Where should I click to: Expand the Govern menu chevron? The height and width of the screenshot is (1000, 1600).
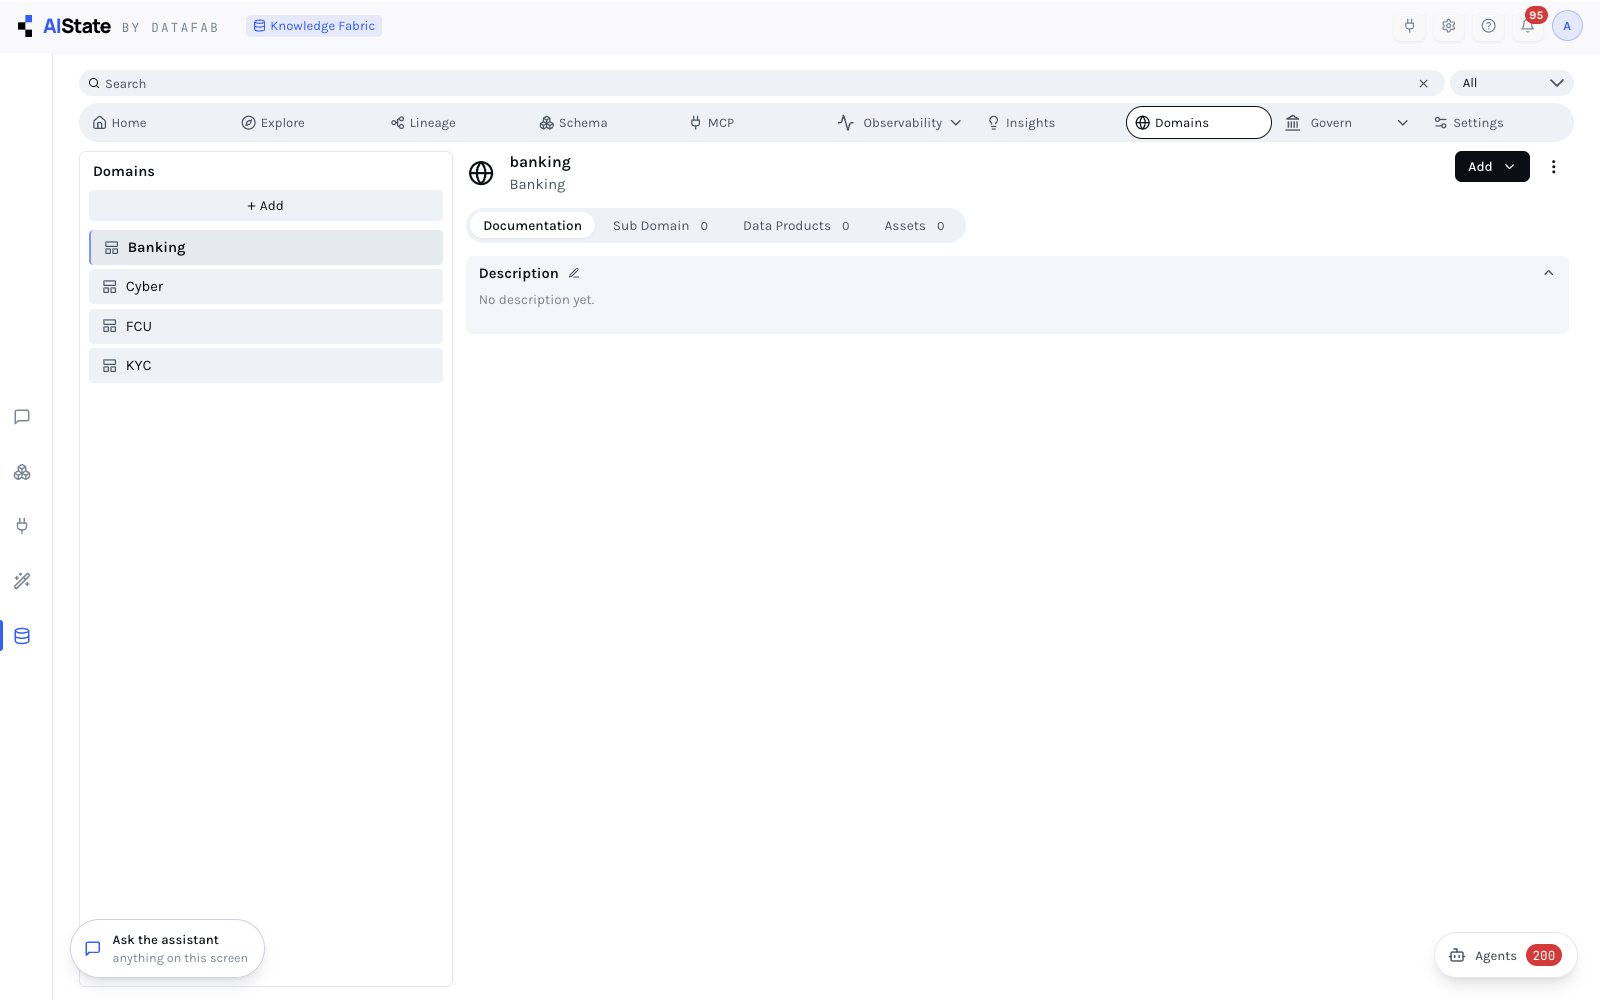point(1402,123)
